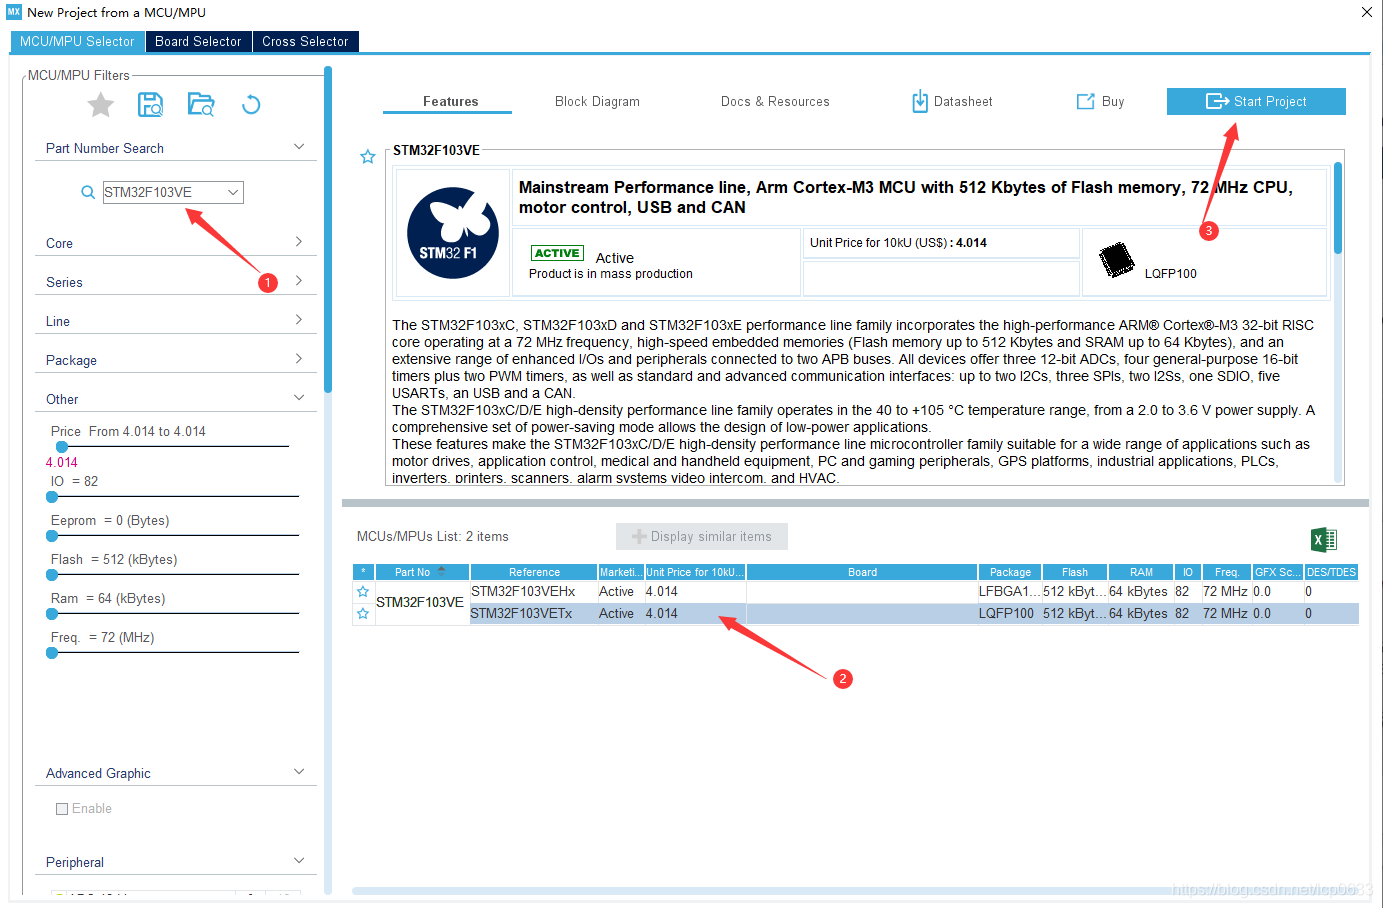Select the STM32F103VETx reference cell
1383x908 pixels.
534,614
